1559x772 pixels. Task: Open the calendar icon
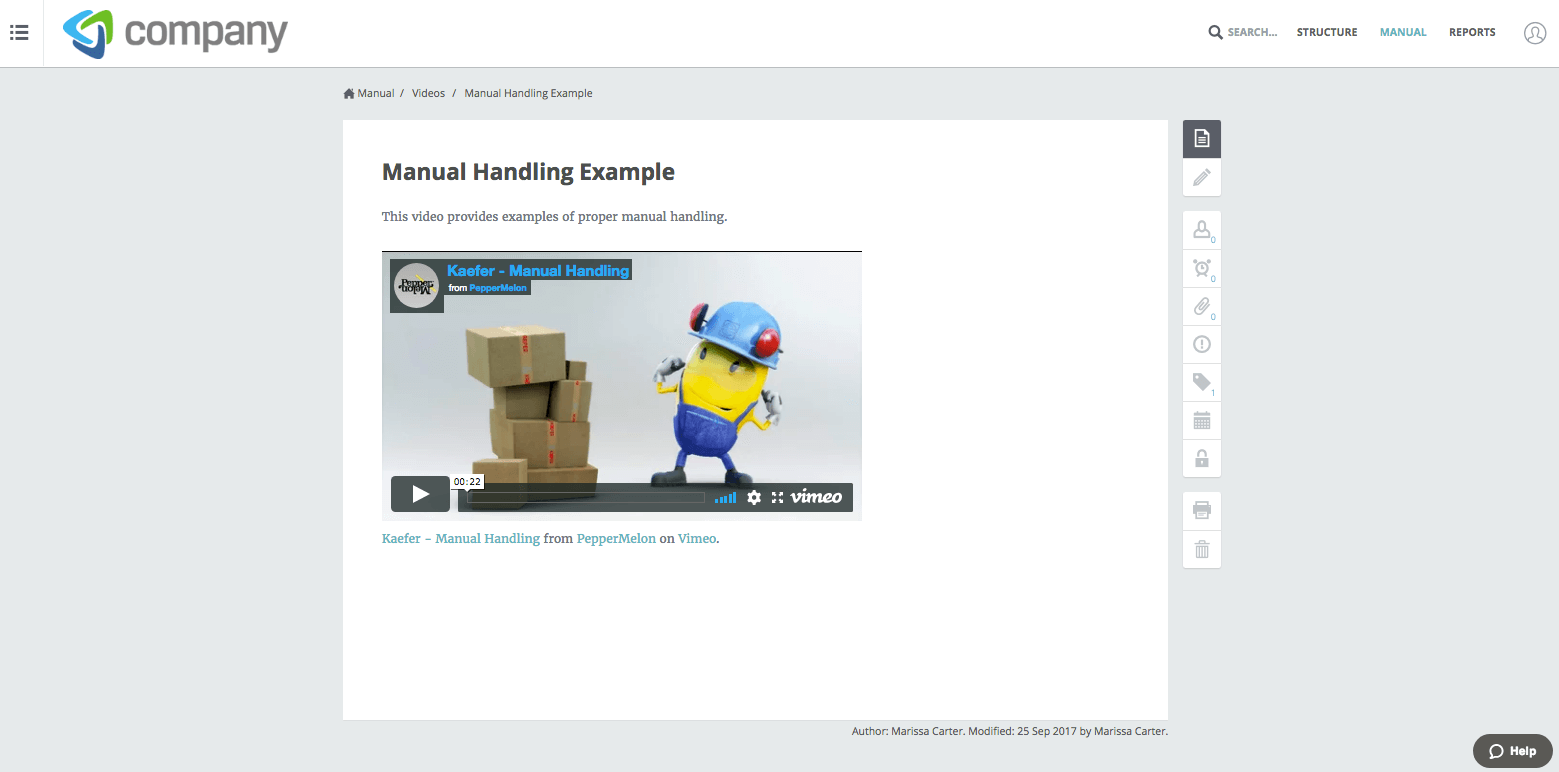pos(1202,420)
